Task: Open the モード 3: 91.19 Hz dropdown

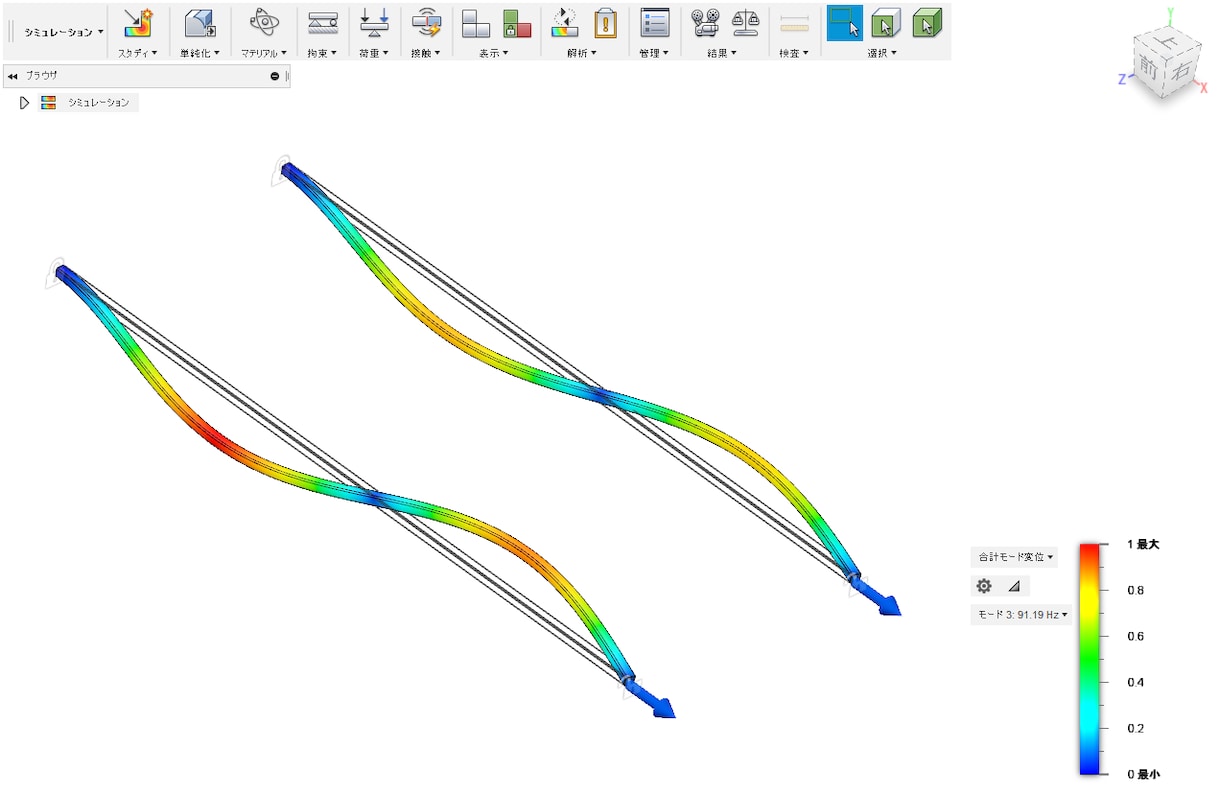Action: point(1021,614)
